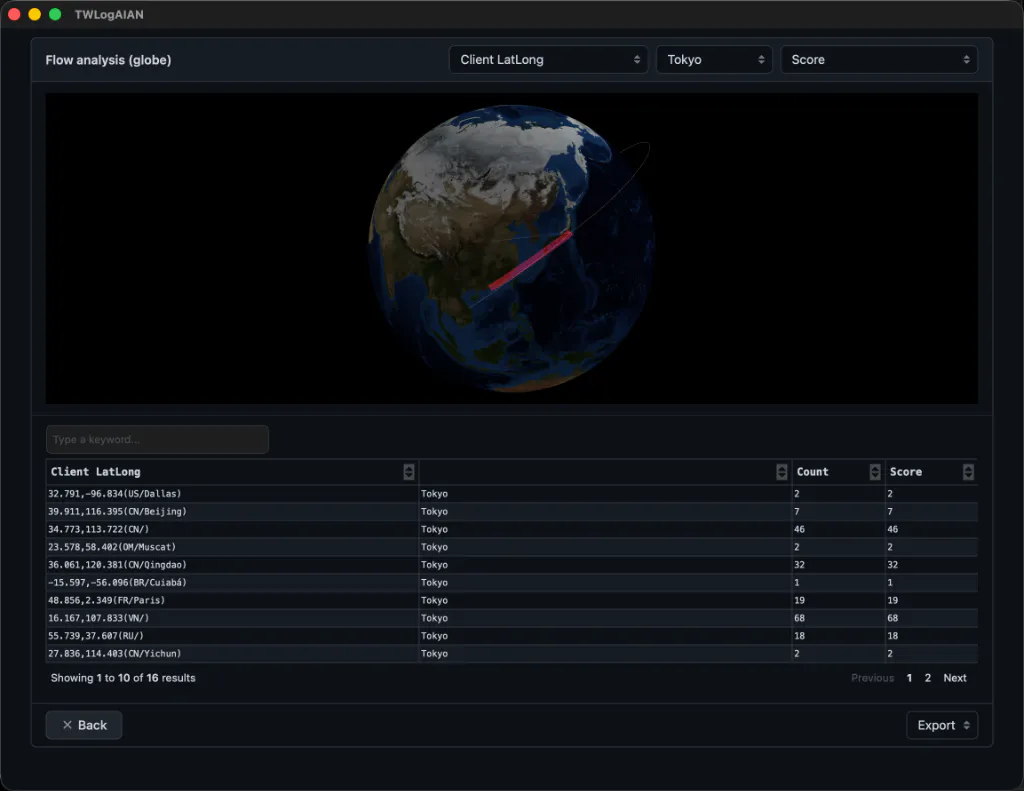Open the Export dropdown
The height and width of the screenshot is (791, 1024).
pos(942,725)
